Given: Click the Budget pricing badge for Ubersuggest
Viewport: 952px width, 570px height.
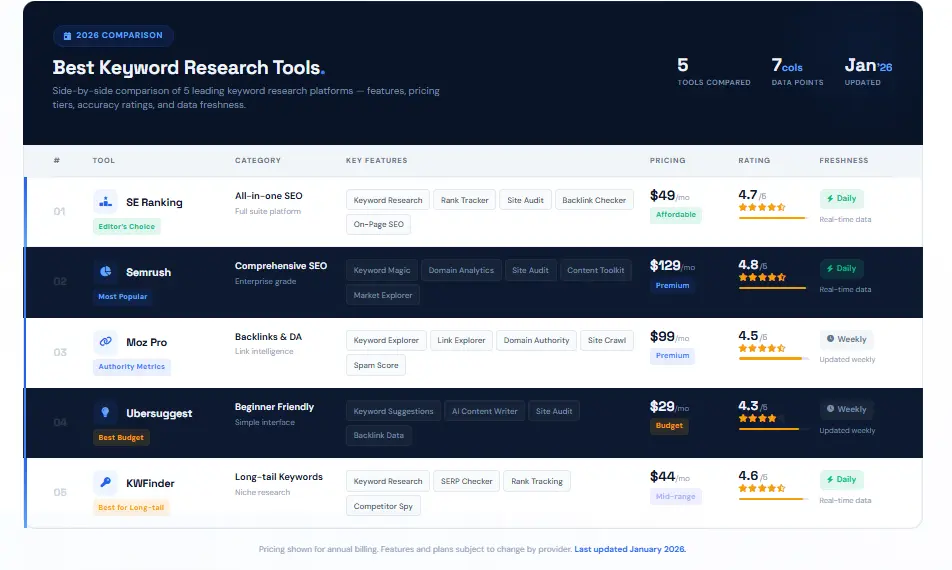Looking at the screenshot, I should (669, 426).
